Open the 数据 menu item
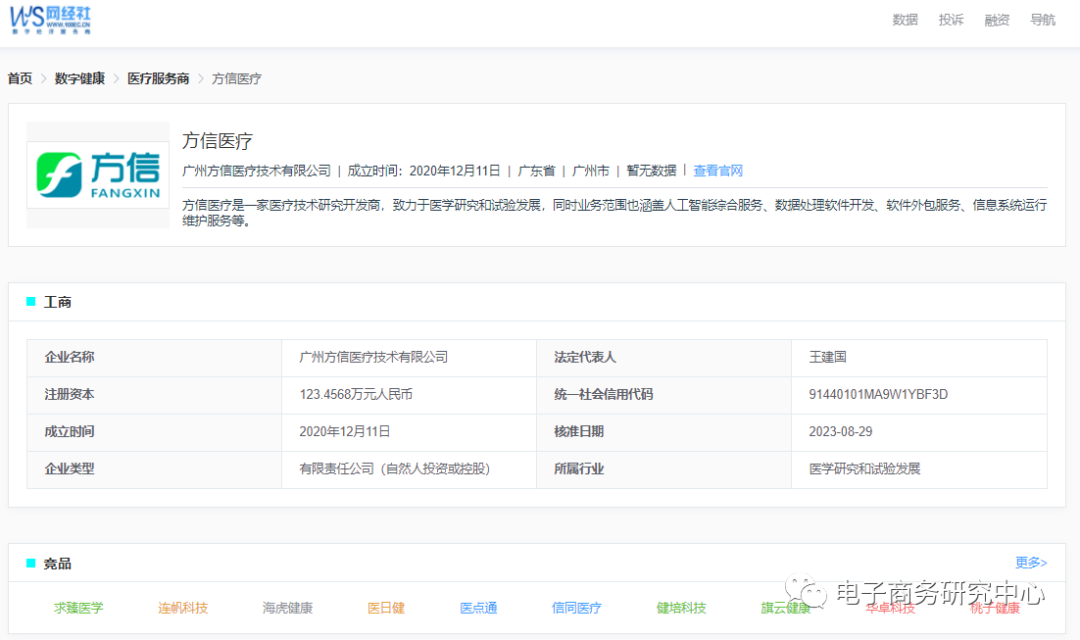 (904, 19)
